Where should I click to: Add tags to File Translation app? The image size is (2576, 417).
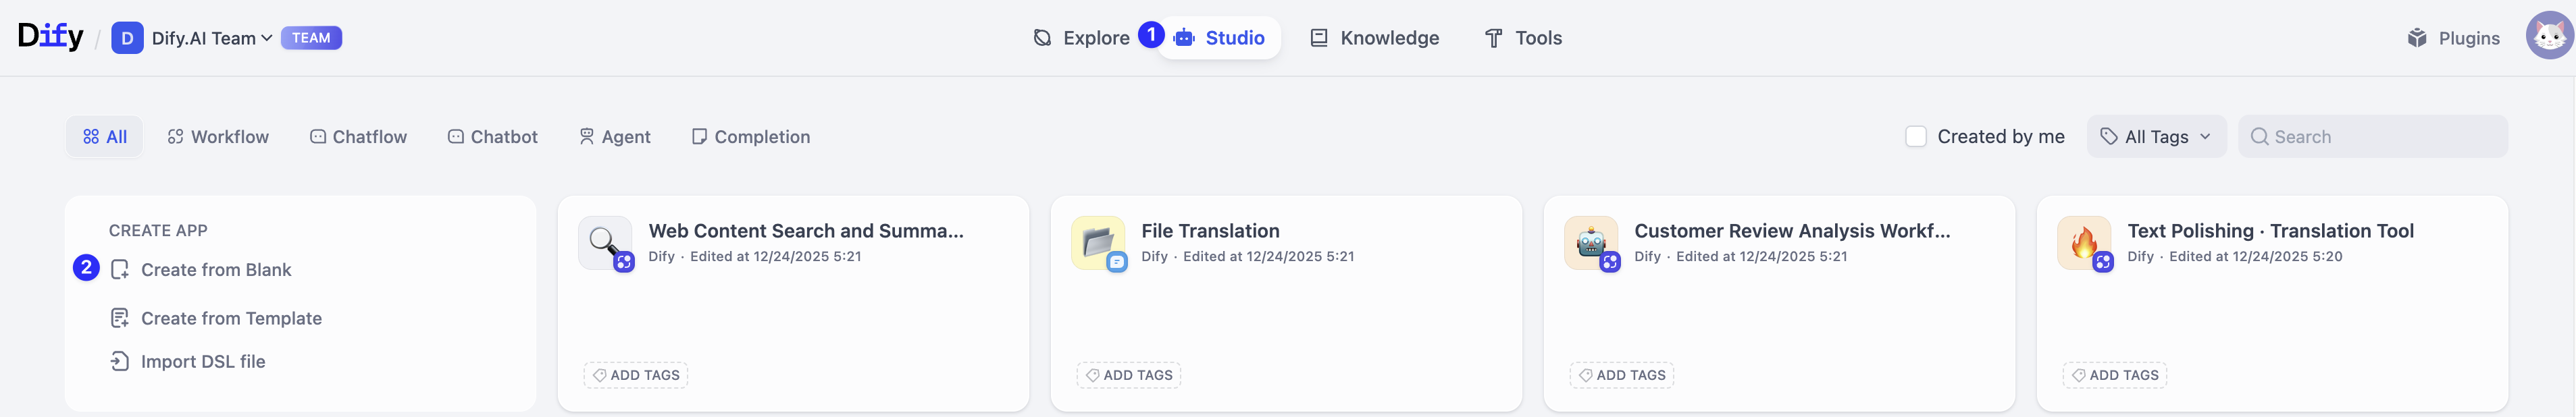[1128, 376]
